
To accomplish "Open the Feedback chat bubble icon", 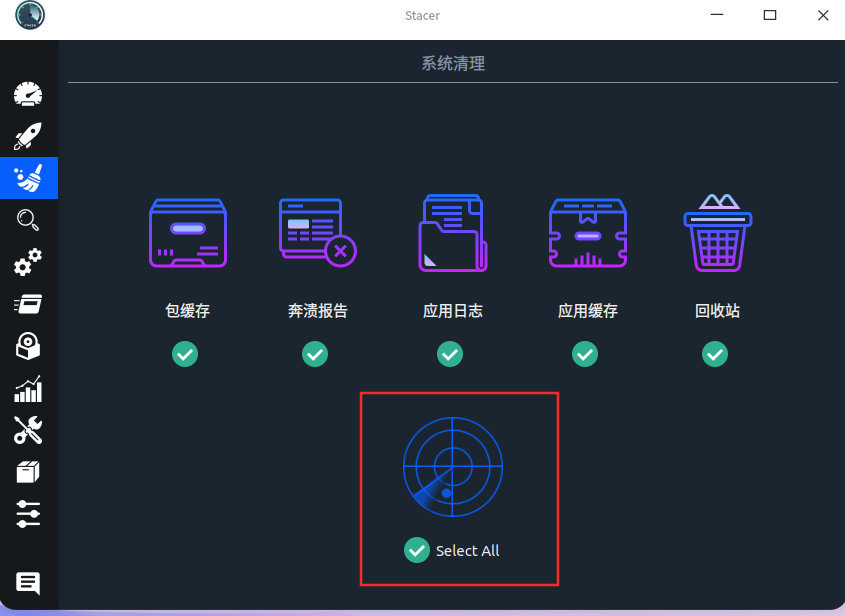I will coord(28,583).
